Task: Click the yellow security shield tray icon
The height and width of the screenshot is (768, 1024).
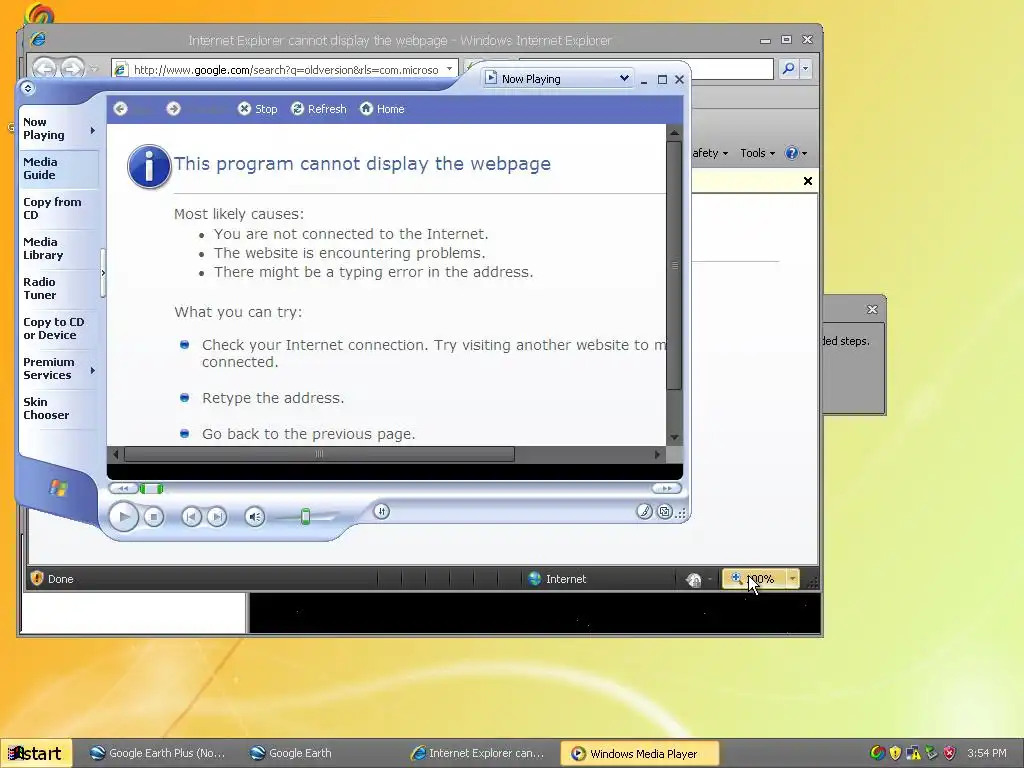Action: pyautogui.click(x=895, y=753)
